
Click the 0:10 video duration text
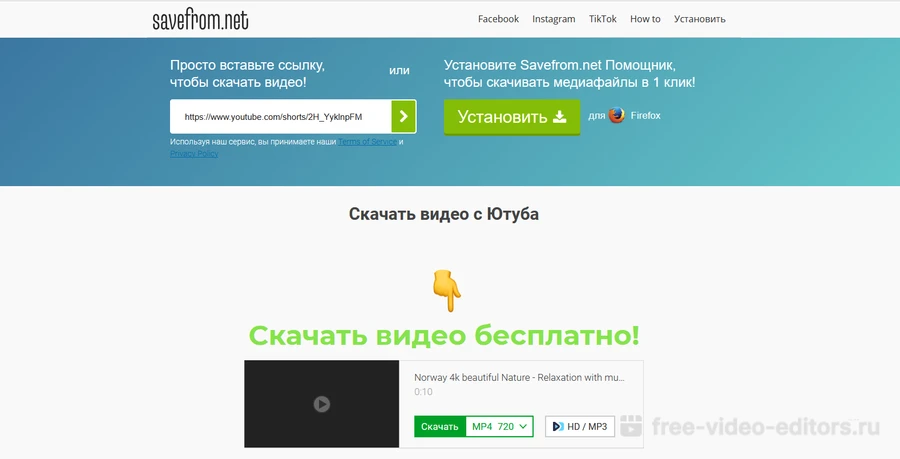[x=423, y=392]
